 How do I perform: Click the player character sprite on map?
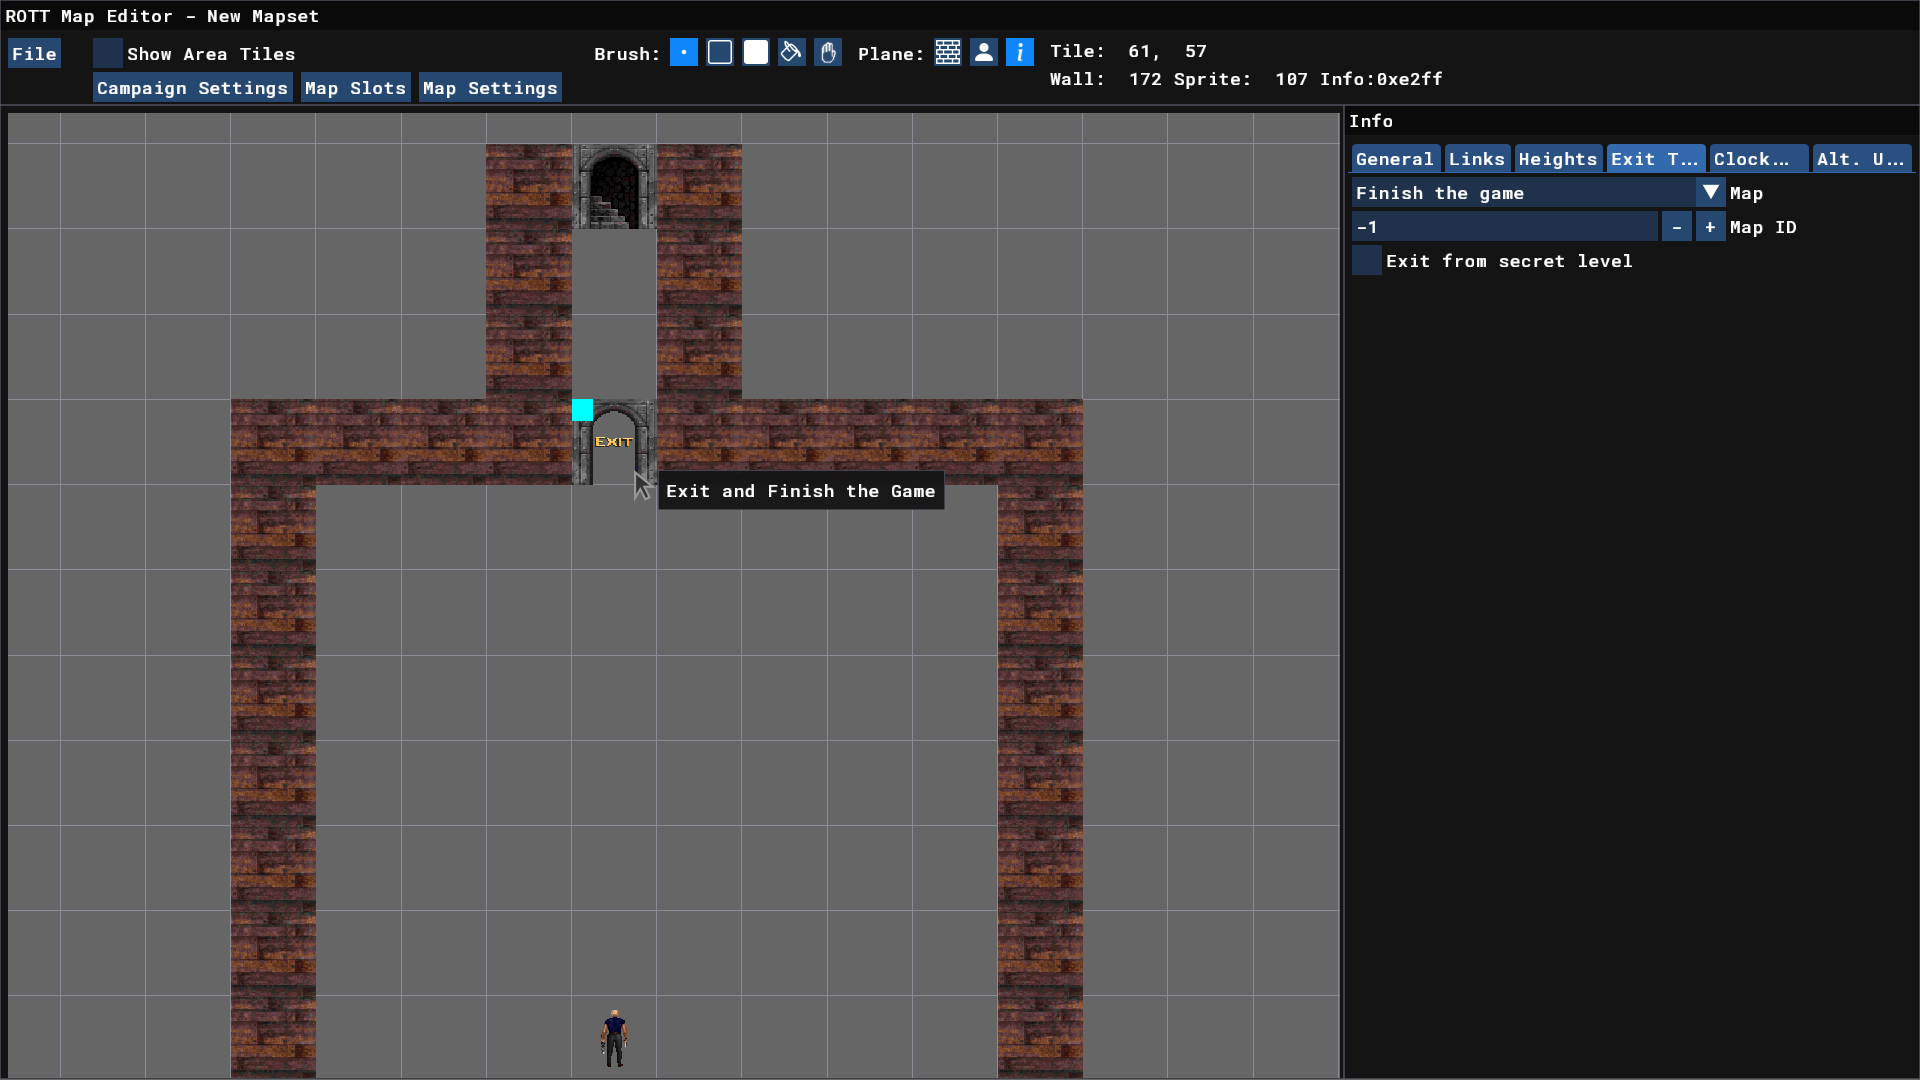click(614, 1038)
